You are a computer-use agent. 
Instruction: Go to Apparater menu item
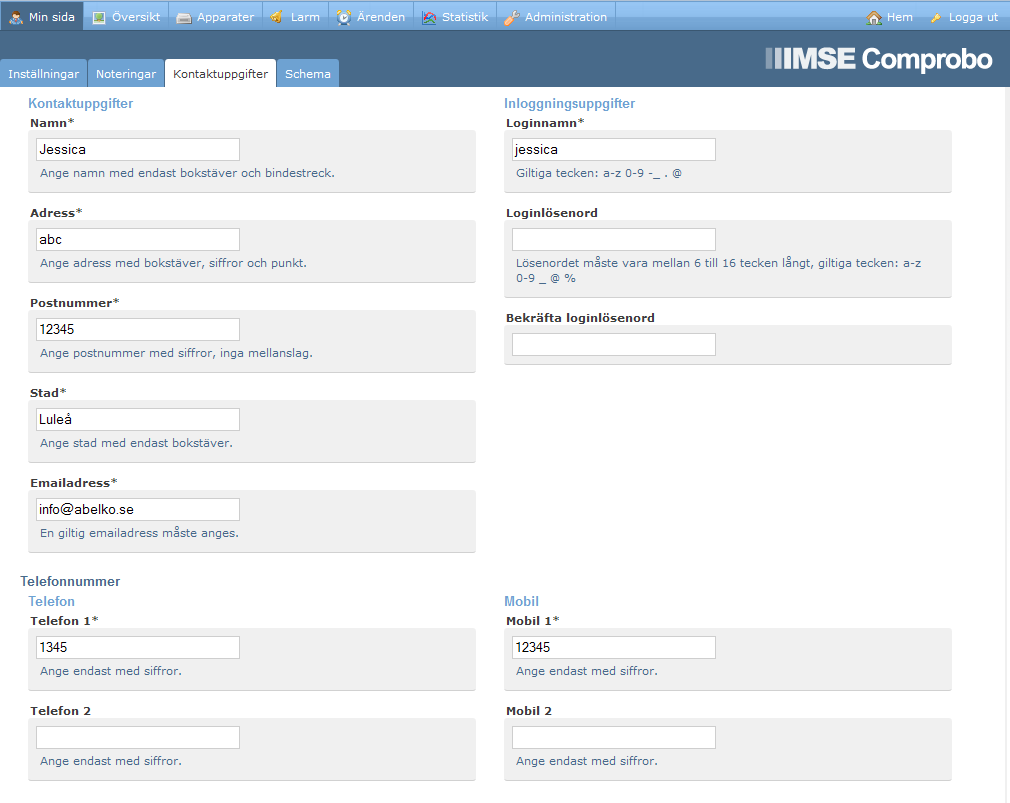point(216,17)
